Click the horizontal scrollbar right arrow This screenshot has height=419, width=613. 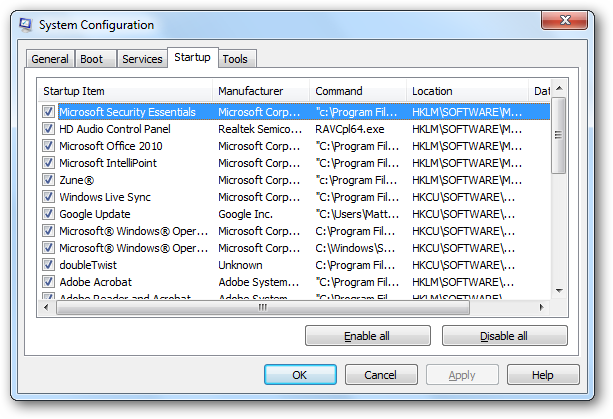pyautogui.click(x=541, y=308)
